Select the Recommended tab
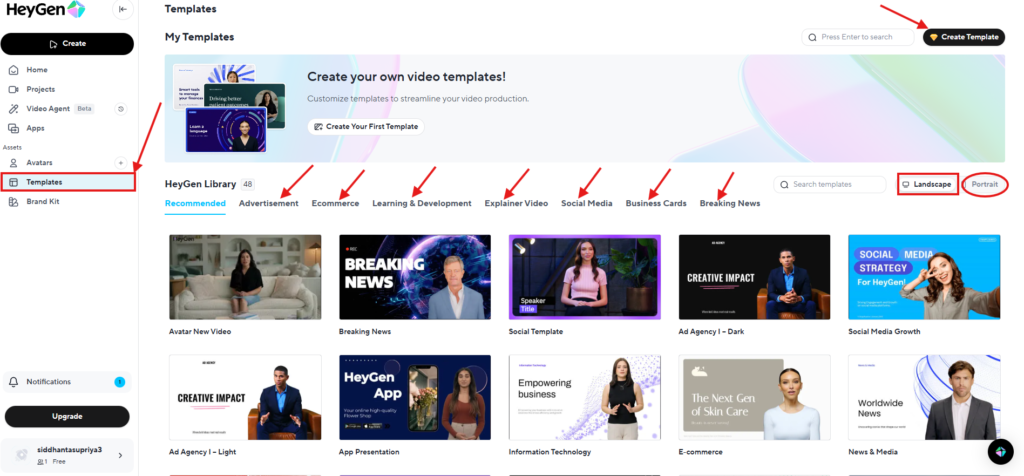 [195, 204]
